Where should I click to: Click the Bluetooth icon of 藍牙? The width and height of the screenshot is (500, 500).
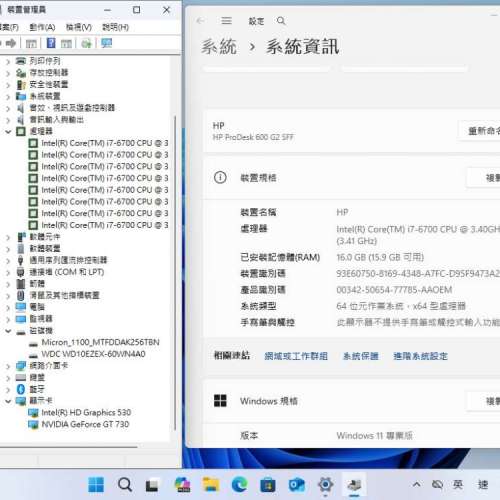[21, 389]
